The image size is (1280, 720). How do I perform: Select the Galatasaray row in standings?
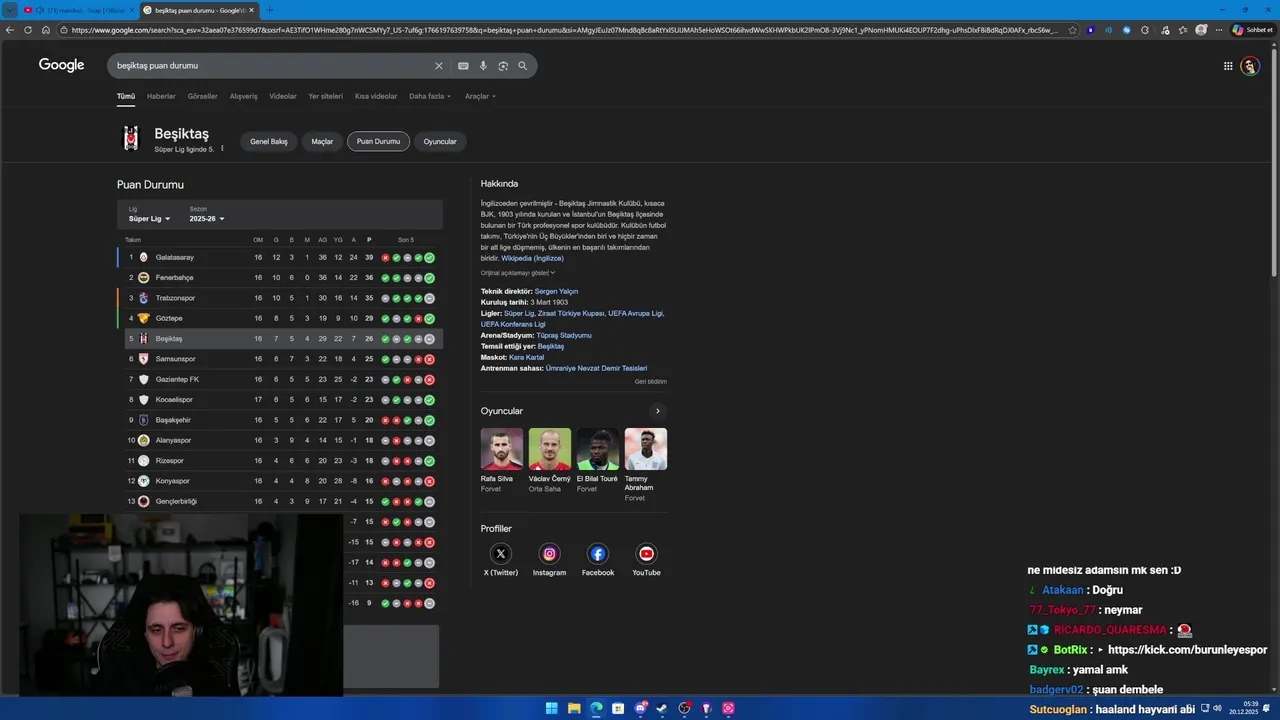[280, 258]
